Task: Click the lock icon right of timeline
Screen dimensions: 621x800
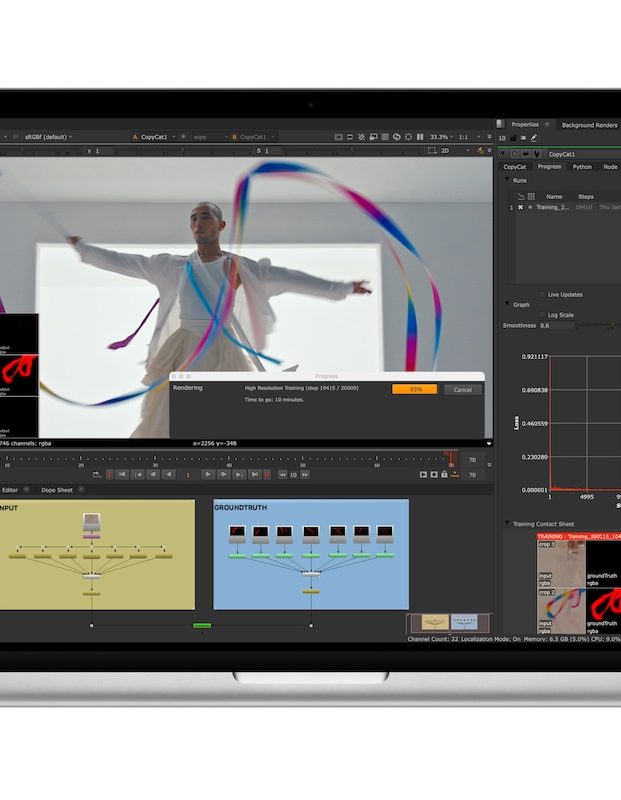Action: 444,474
